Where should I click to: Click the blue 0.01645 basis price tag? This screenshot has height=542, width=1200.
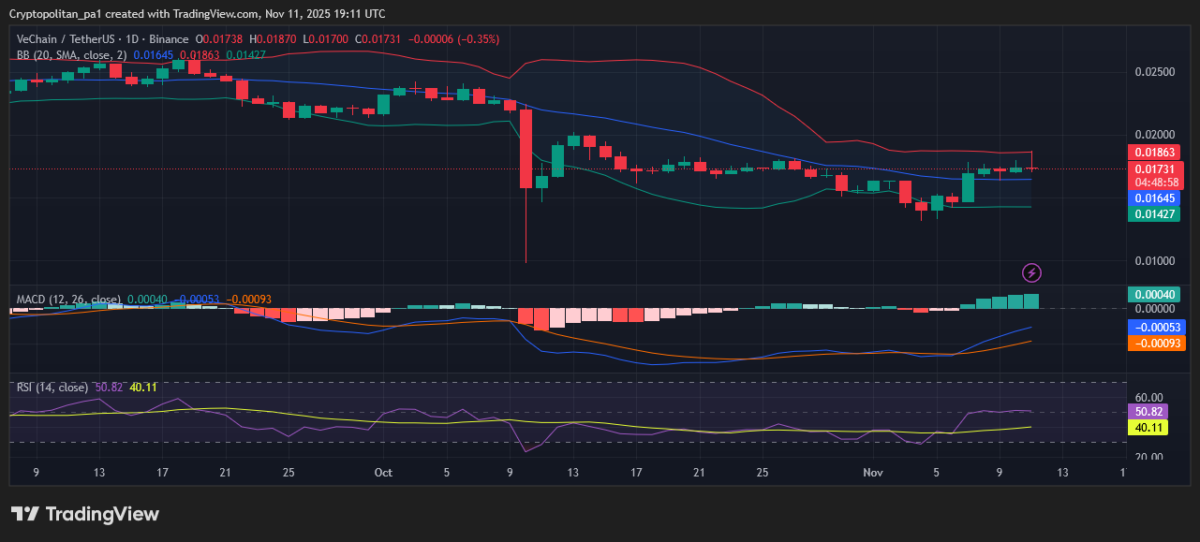[x=1153, y=199]
